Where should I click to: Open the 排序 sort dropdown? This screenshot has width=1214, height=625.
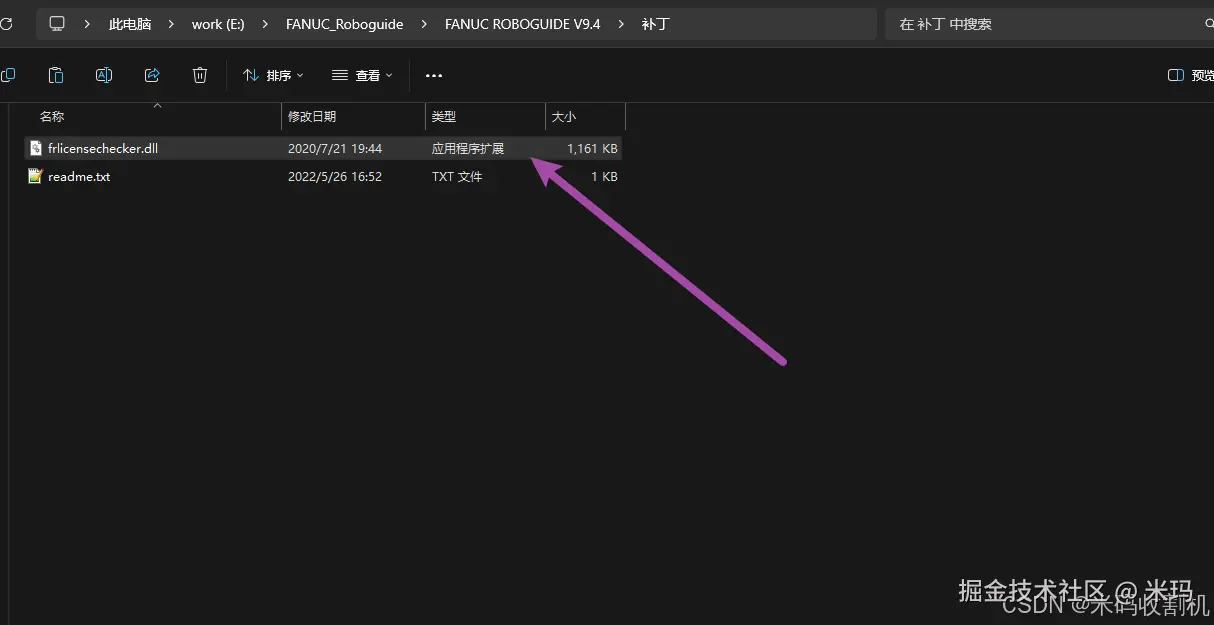pyautogui.click(x=274, y=75)
